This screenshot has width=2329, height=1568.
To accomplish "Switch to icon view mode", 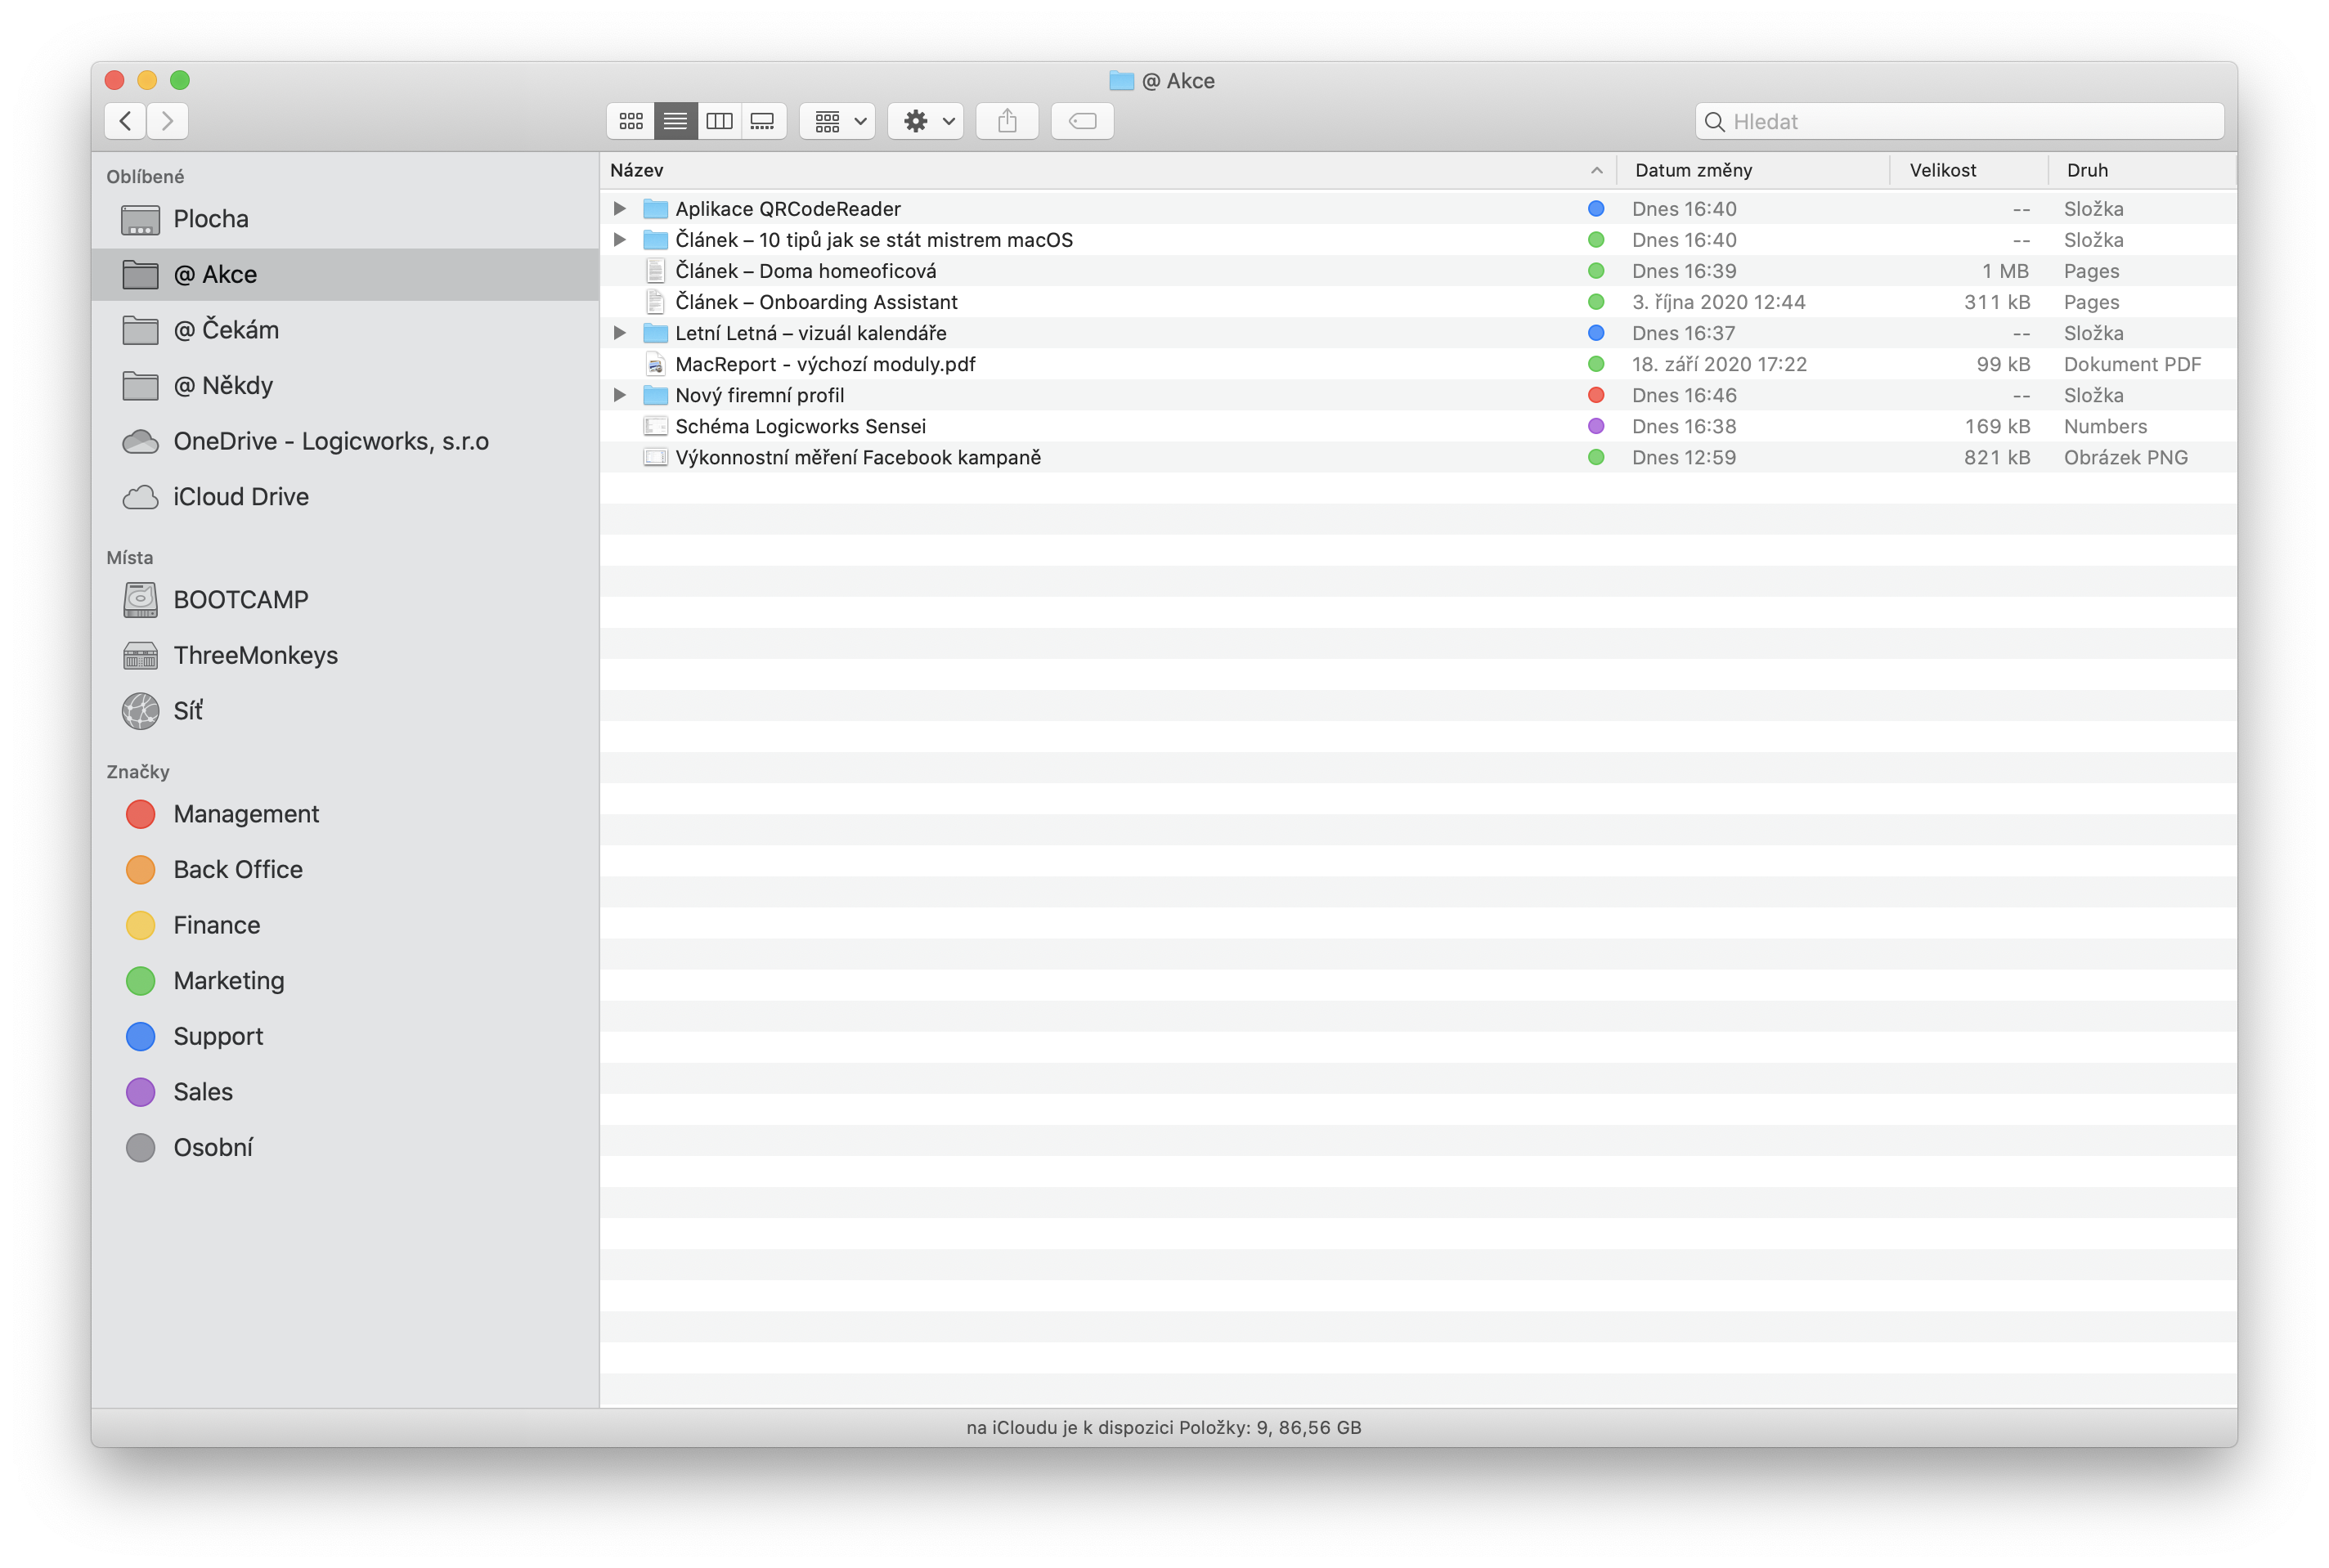I will click(x=631, y=121).
